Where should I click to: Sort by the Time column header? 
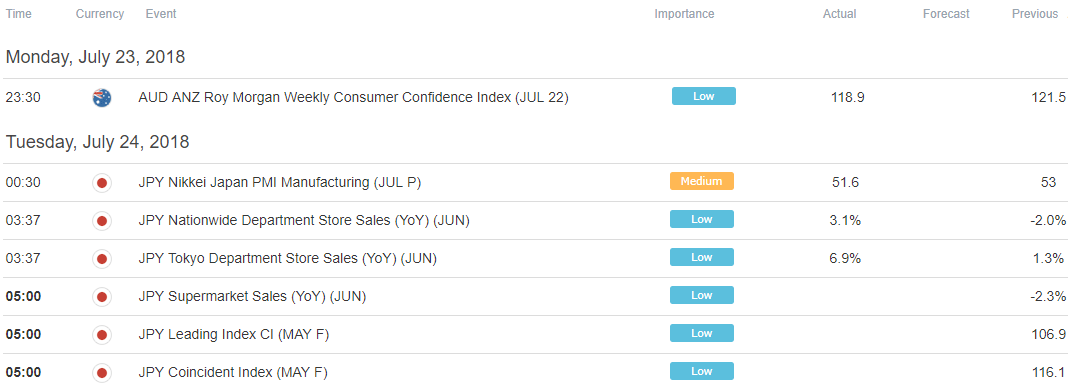tap(18, 14)
